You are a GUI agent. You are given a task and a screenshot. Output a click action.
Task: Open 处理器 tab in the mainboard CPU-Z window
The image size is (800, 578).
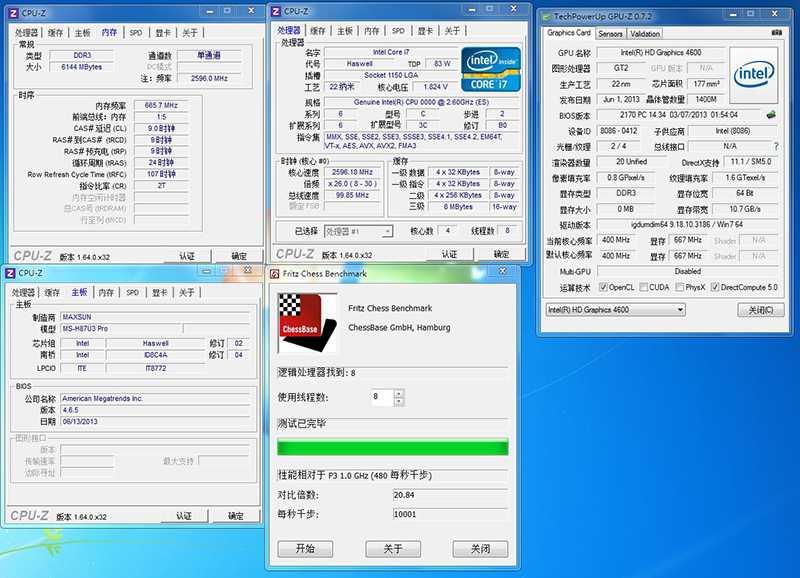point(23,292)
